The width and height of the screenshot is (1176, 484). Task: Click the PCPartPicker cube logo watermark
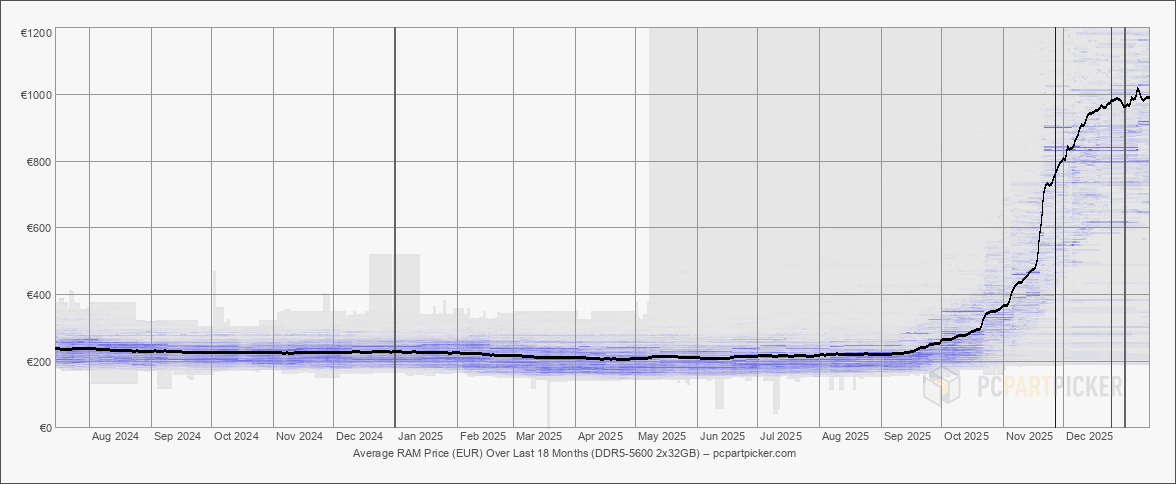click(x=942, y=387)
